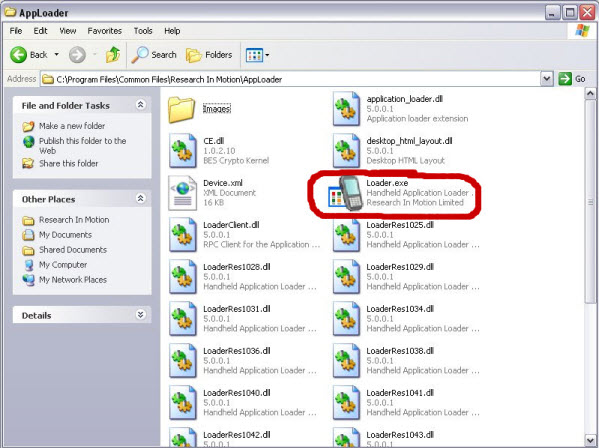This screenshot has height=448, width=599.
Task: Select the desktop_html_layout.dll icon
Action: click(x=346, y=151)
